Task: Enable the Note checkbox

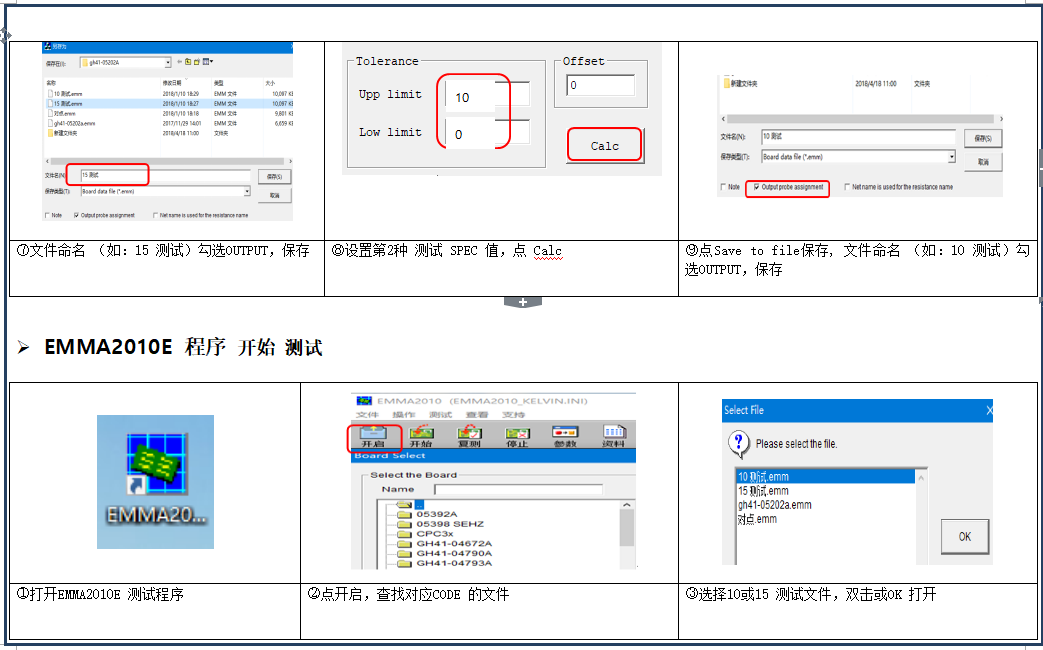Action: click(x=48, y=215)
